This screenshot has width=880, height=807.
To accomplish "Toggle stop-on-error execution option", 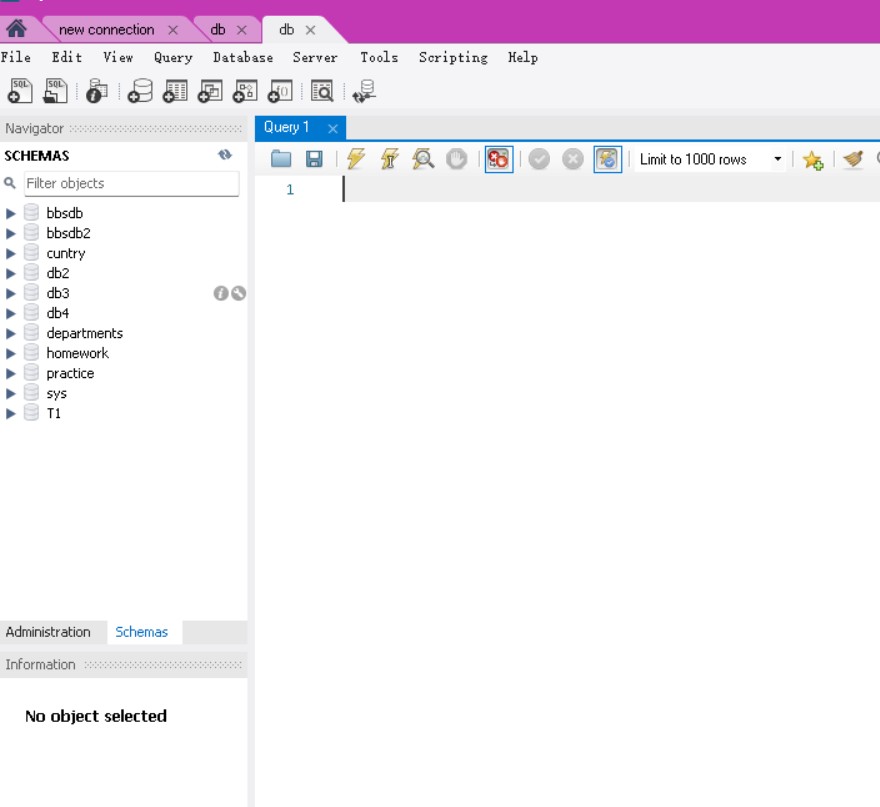I will coord(499,159).
